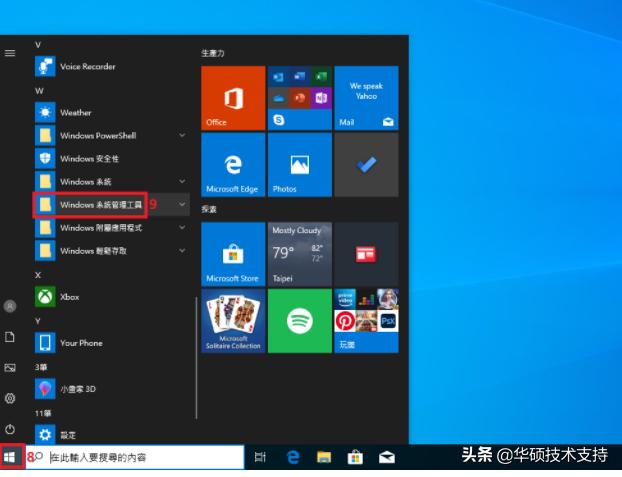Open the Office apps group tile with Skype
This screenshot has width=622, height=477.
click(x=300, y=98)
